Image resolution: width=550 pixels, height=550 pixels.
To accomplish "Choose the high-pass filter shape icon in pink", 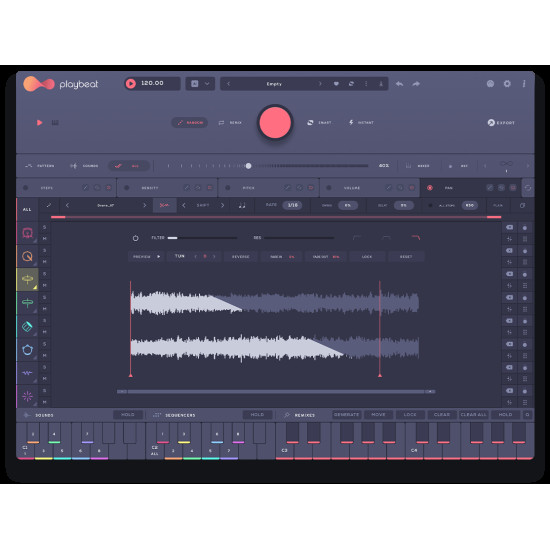I will (x=416, y=238).
